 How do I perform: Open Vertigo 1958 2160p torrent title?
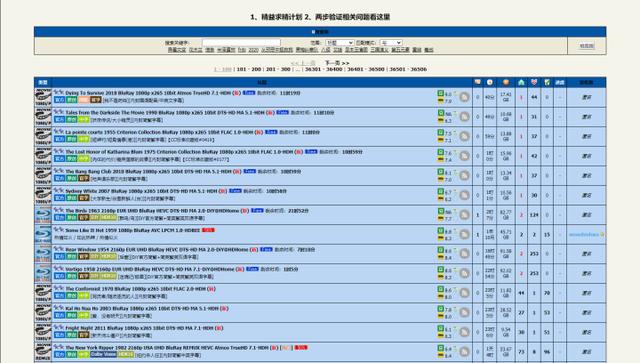150,269
